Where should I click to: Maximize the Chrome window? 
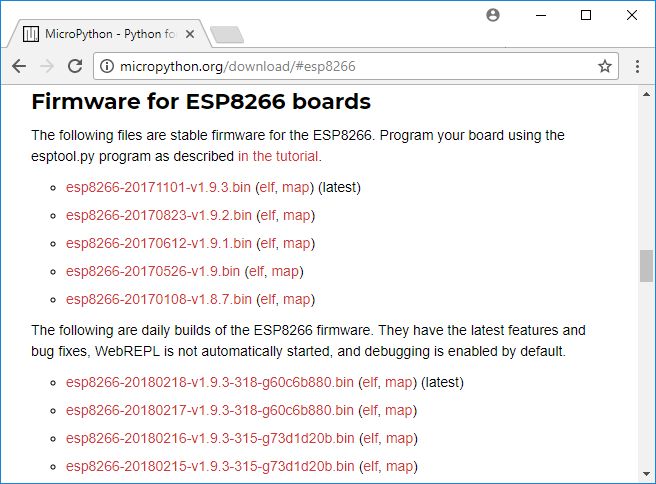586,15
